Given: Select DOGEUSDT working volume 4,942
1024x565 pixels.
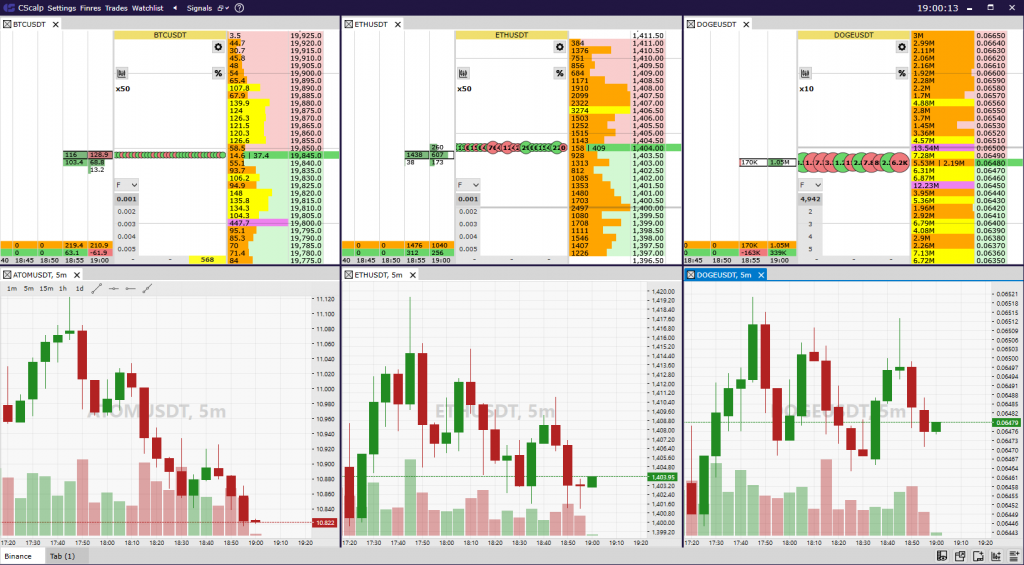Looking at the screenshot, I should point(810,199).
